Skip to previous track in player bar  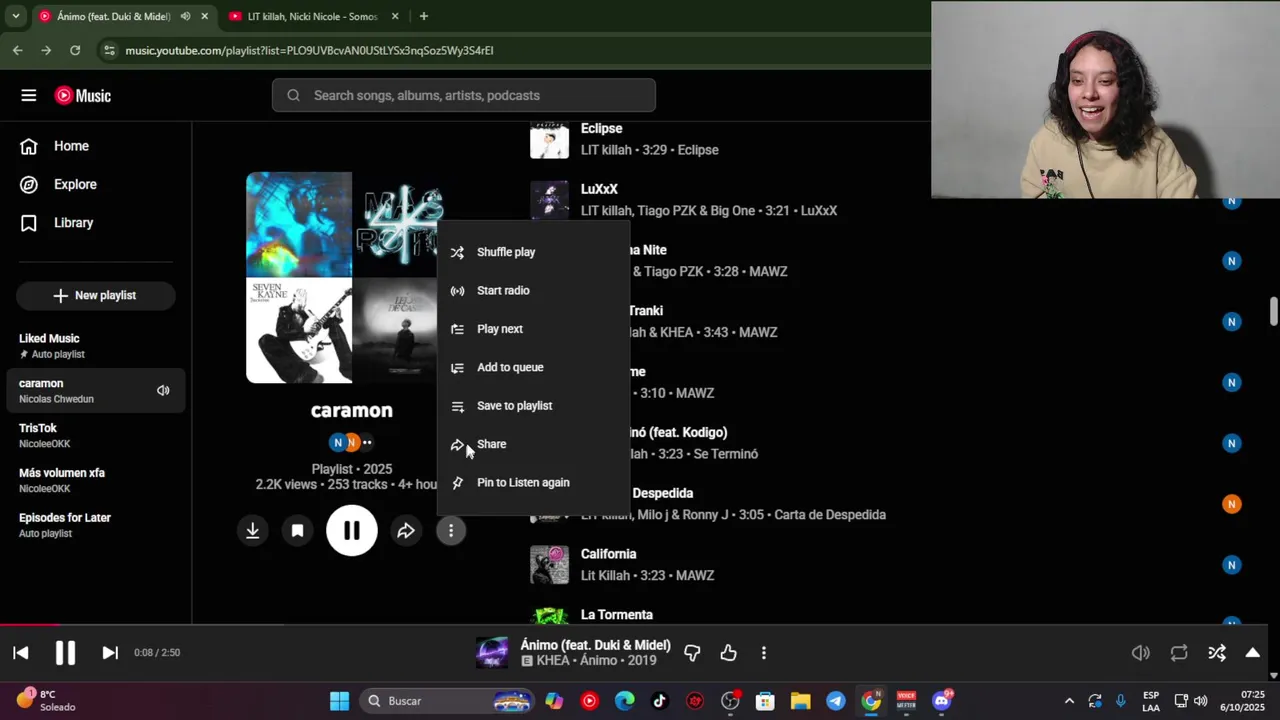tap(21, 653)
